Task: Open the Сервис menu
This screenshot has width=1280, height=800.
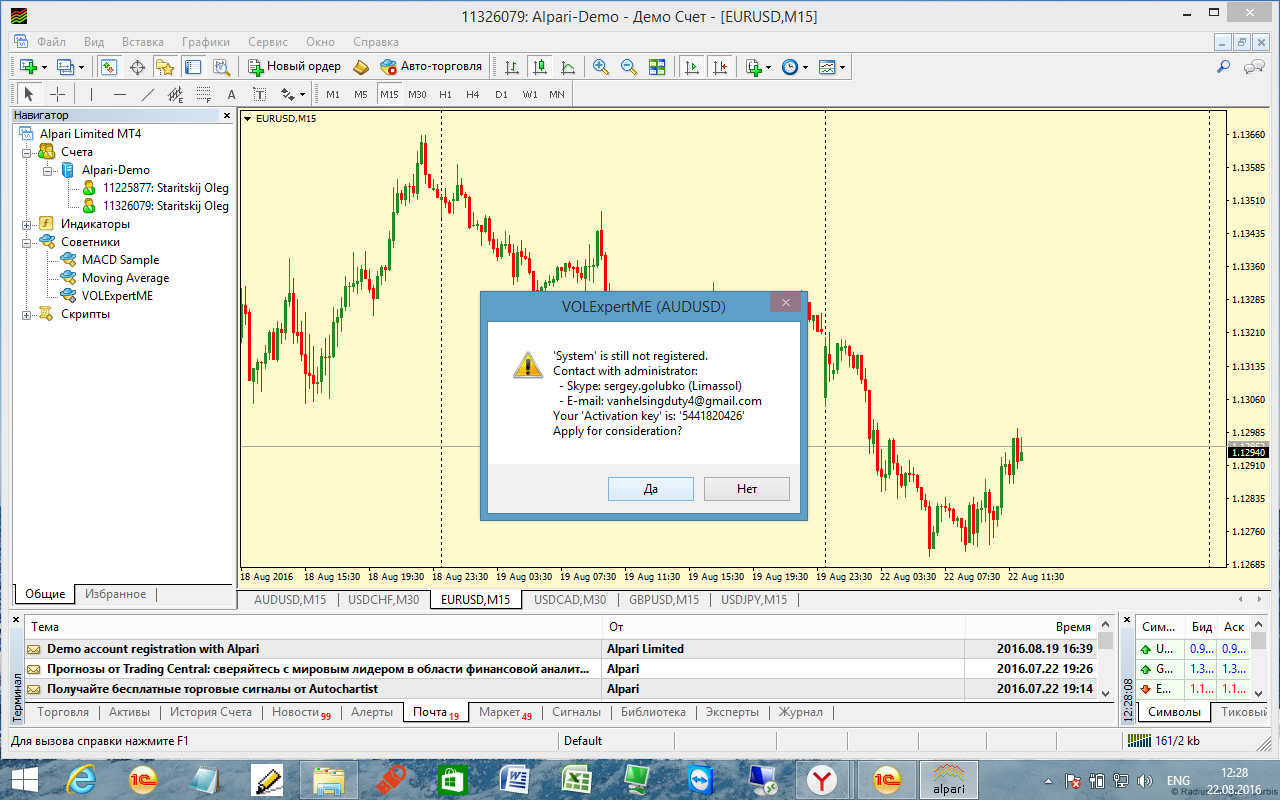Action: coord(268,42)
